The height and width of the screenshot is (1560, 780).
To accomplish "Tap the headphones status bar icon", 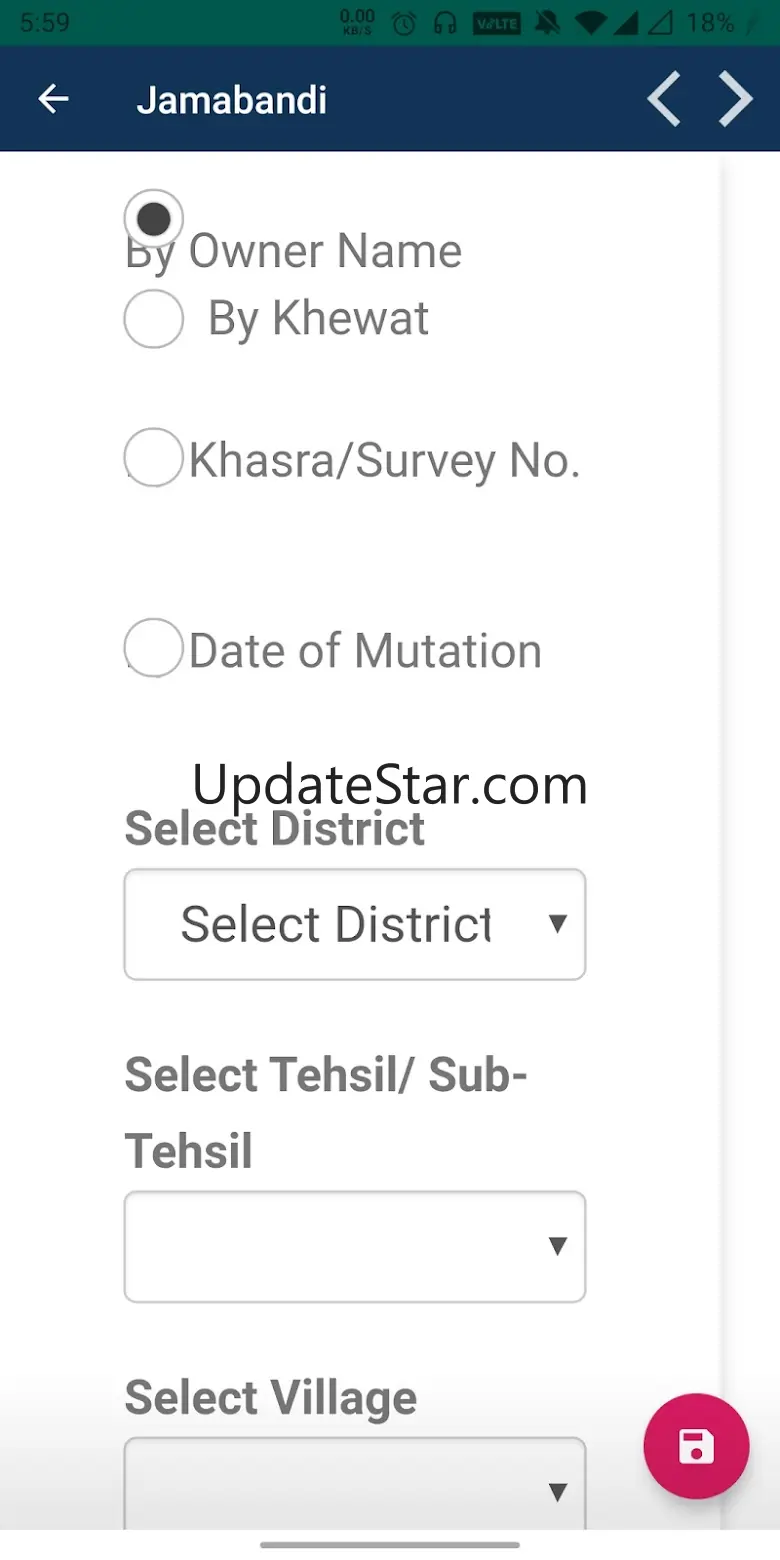I will [445, 23].
